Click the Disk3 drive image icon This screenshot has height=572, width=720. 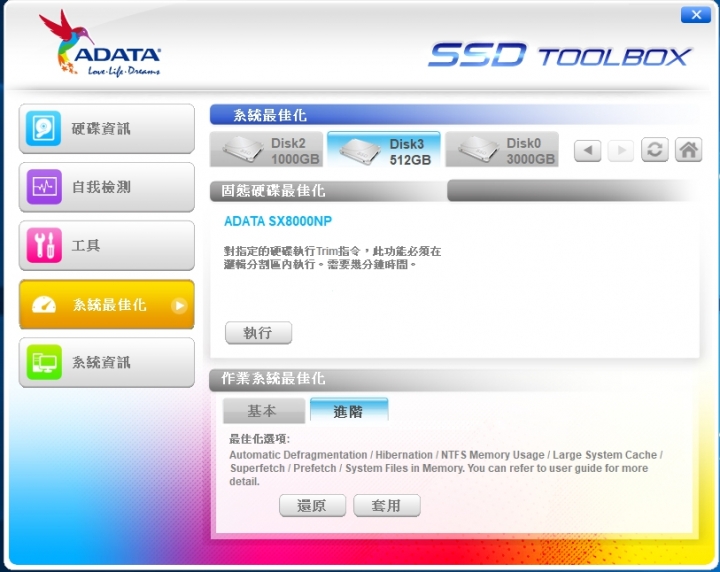pyautogui.click(x=360, y=151)
